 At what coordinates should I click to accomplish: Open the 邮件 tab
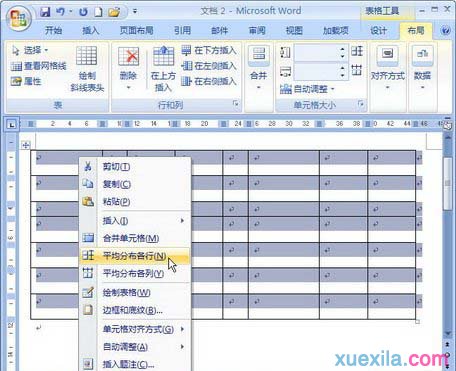220,31
